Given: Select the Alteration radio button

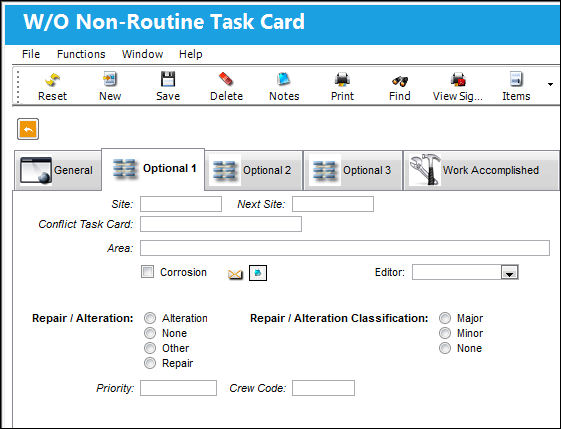Looking at the screenshot, I should pyautogui.click(x=150, y=318).
